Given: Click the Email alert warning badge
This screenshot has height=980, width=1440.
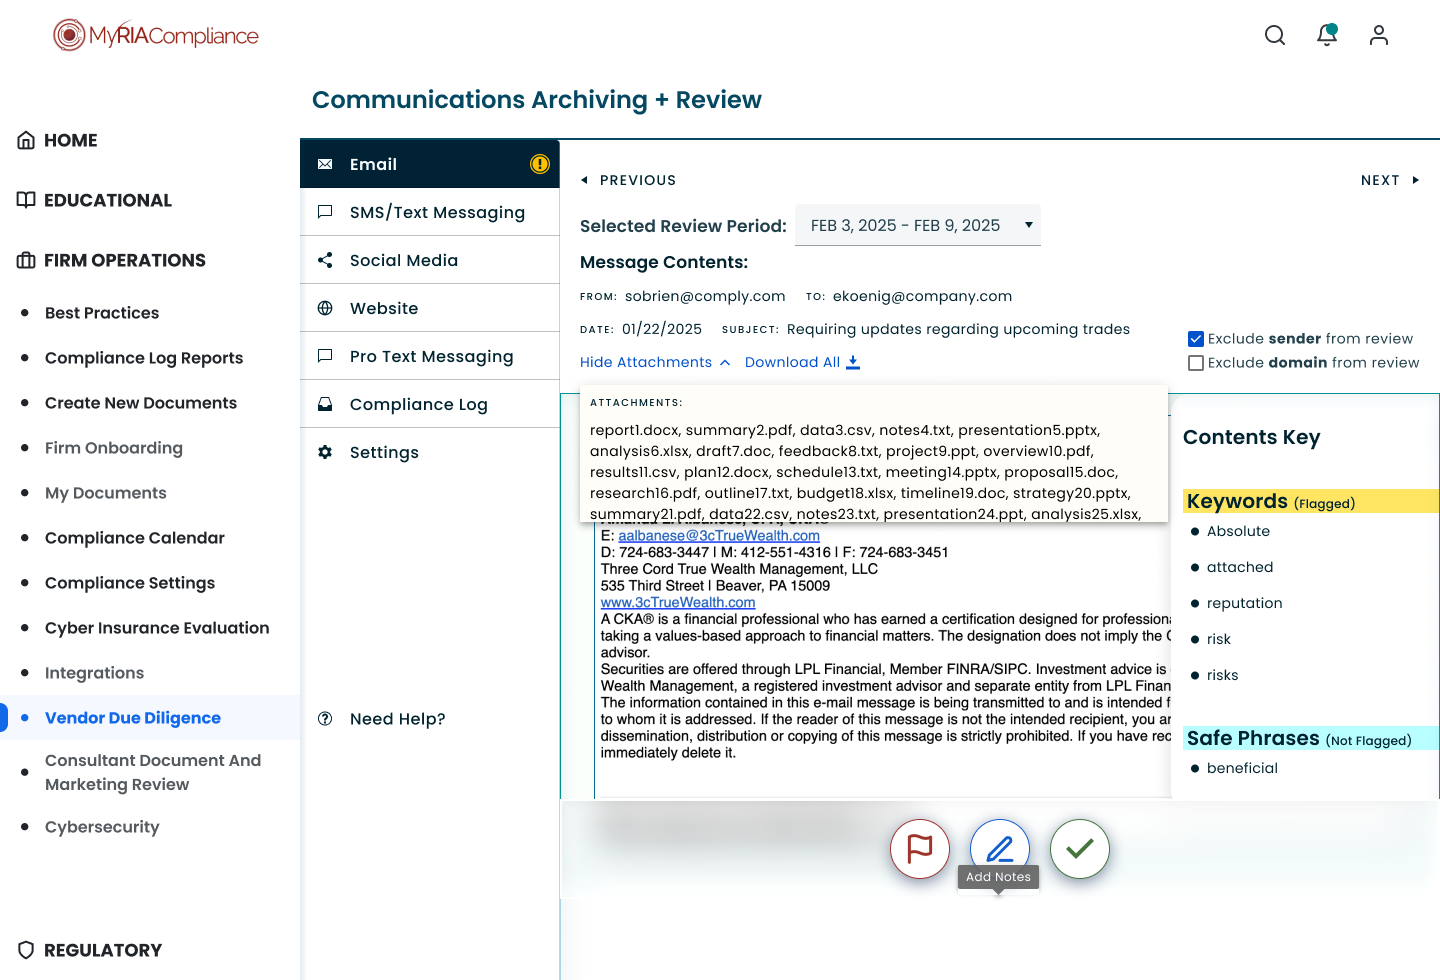Looking at the screenshot, I should point(540,164).
